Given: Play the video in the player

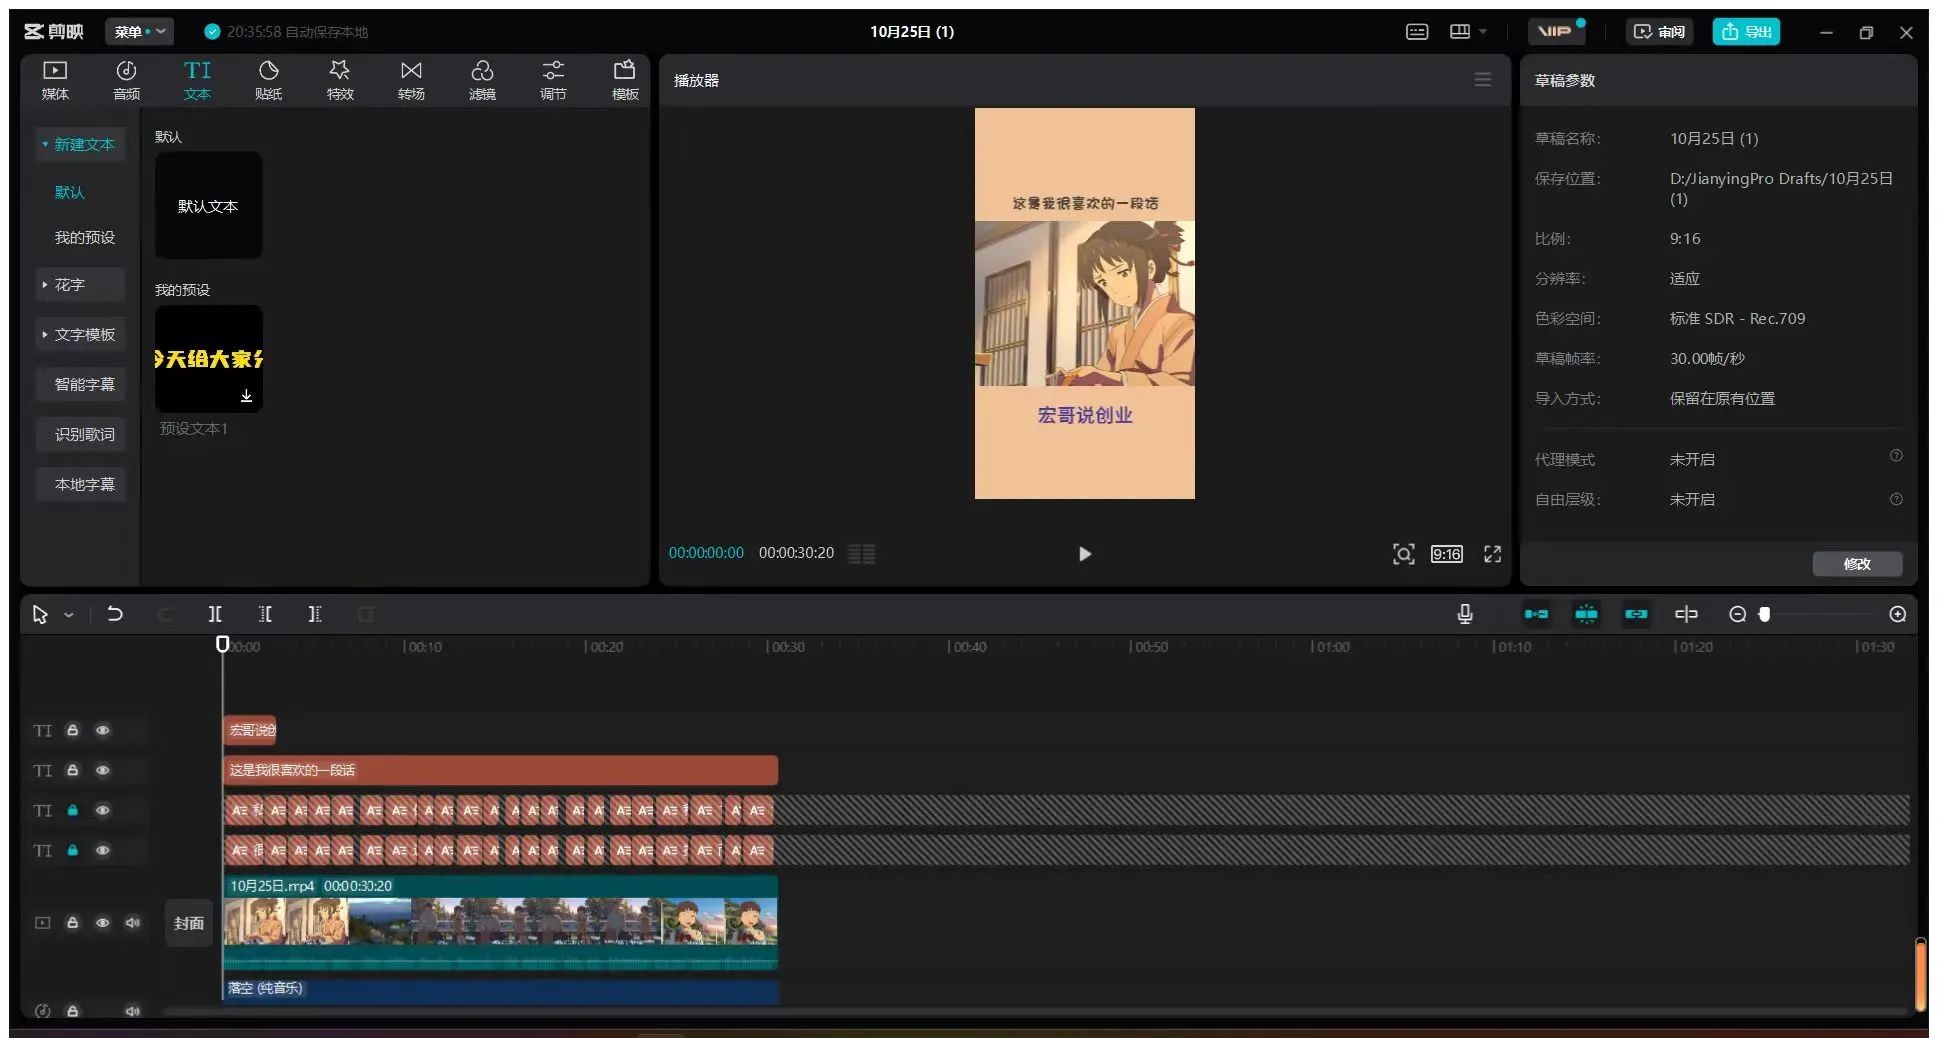Looking at the screenshot, I should [x=1085, y=554].
